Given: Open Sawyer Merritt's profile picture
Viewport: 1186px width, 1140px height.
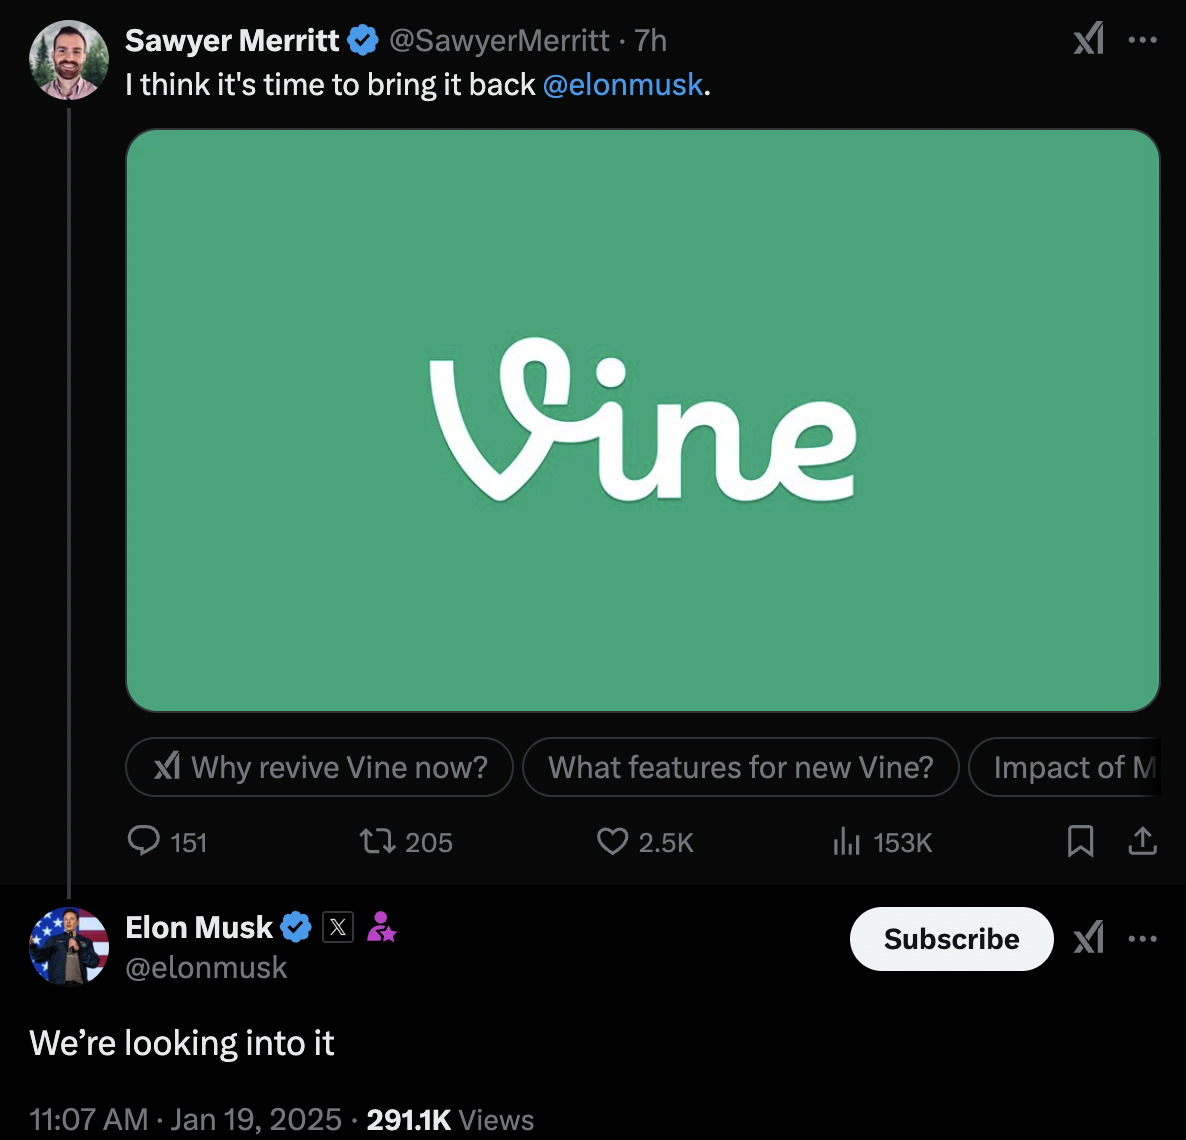Looking at the screenshot, I should point(69,60).
